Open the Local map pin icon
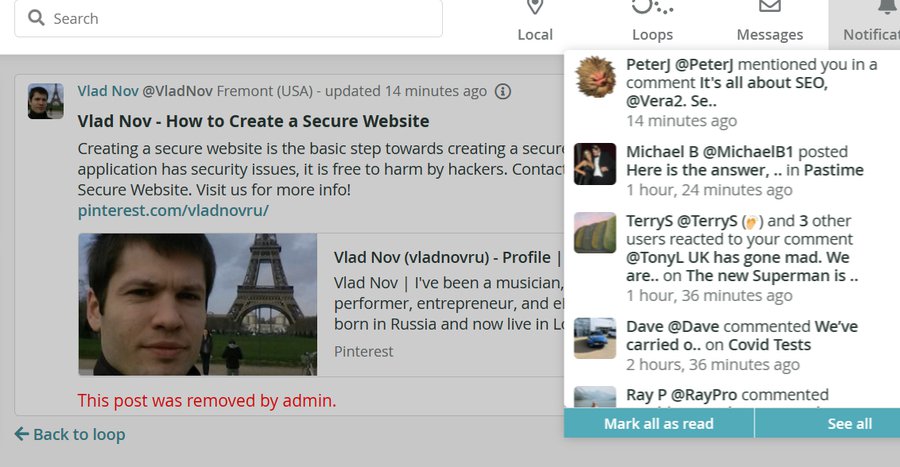Image resolution: width=900 pixels, height=467 pixels. point(535,6)
